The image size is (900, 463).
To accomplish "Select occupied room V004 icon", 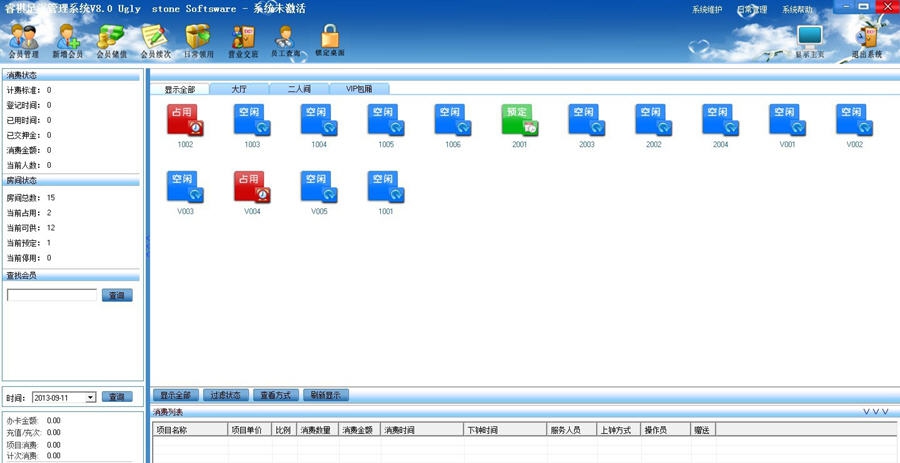I will 252,188.
